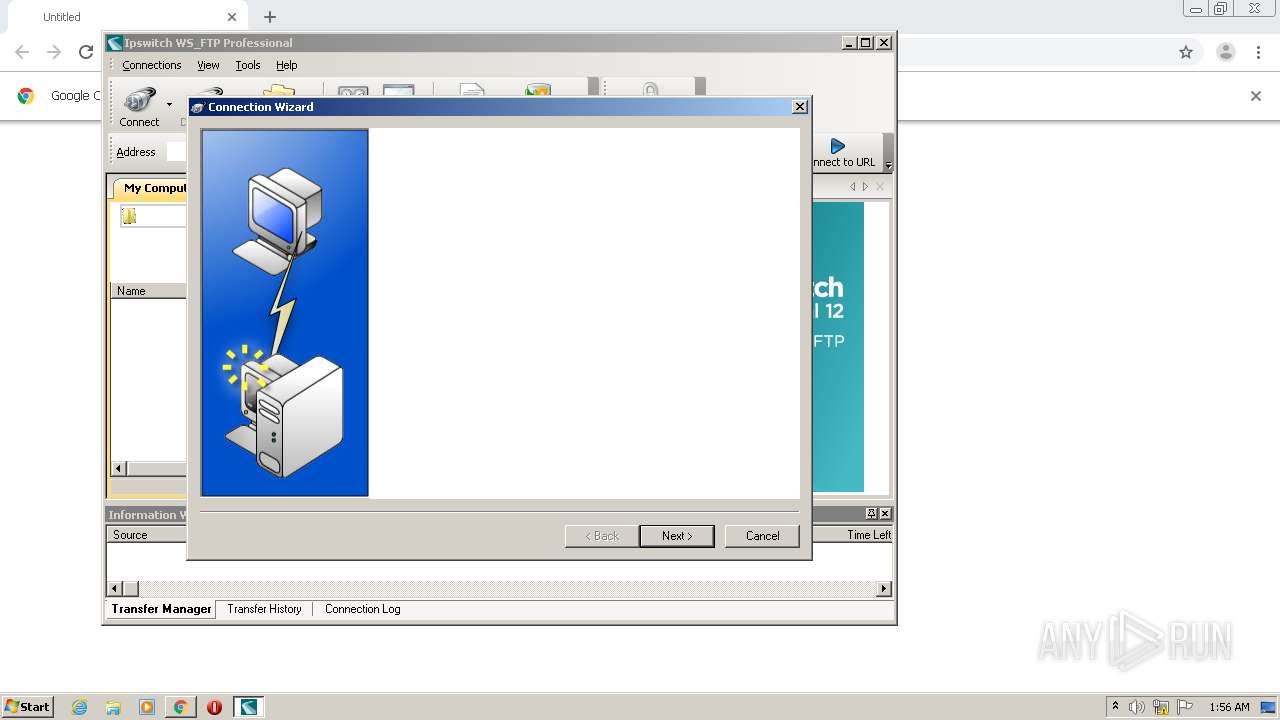The height and width of the screenshot is (720, 1280).
Task: Click the taskbar clock 1:56 AM
Action: pyautogui.click(x=1229, y=707)
